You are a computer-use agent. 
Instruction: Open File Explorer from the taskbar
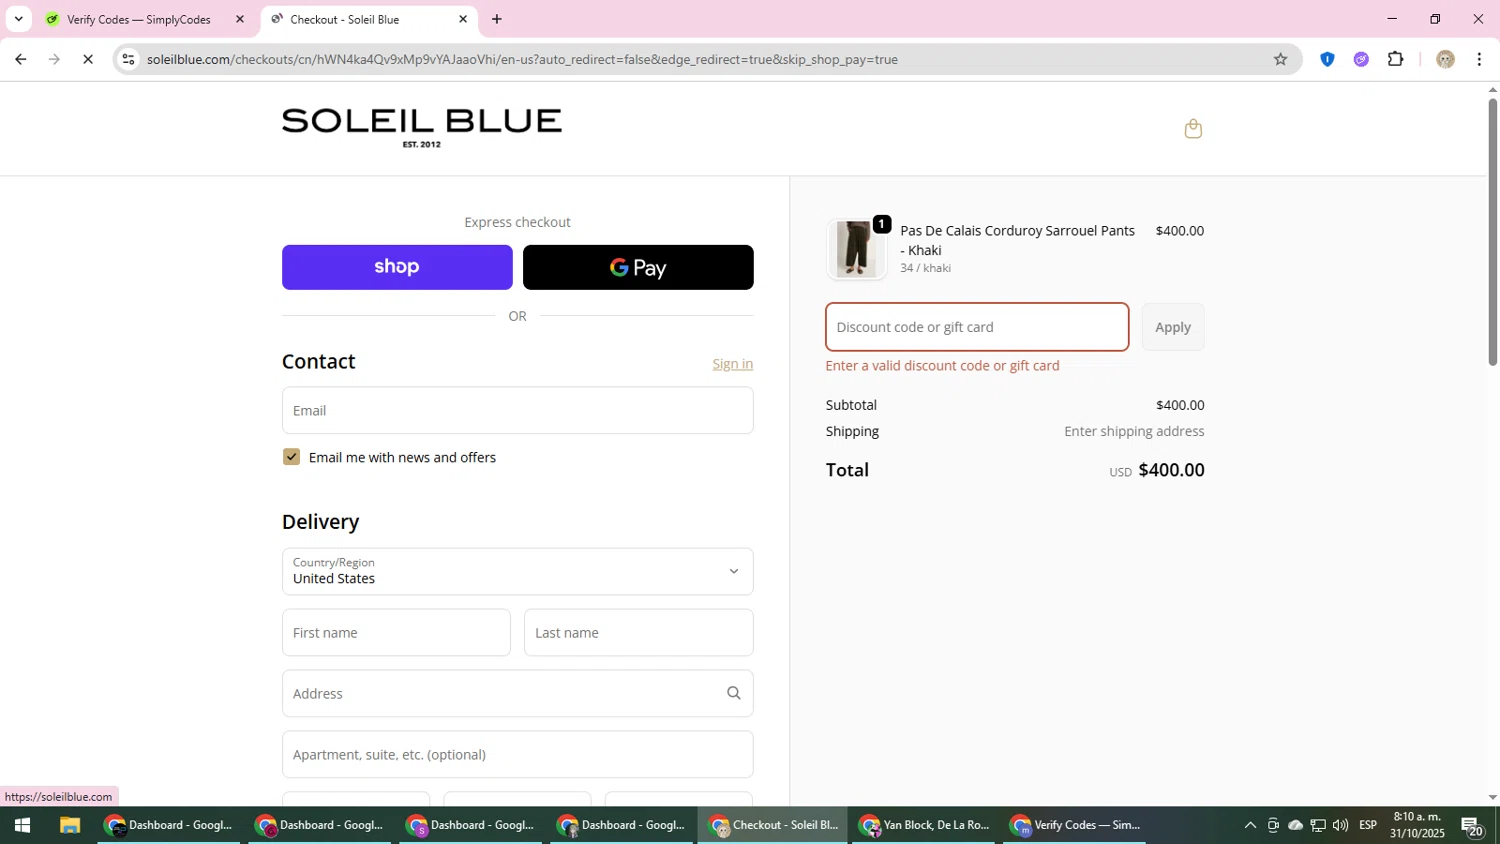[69, 825]
